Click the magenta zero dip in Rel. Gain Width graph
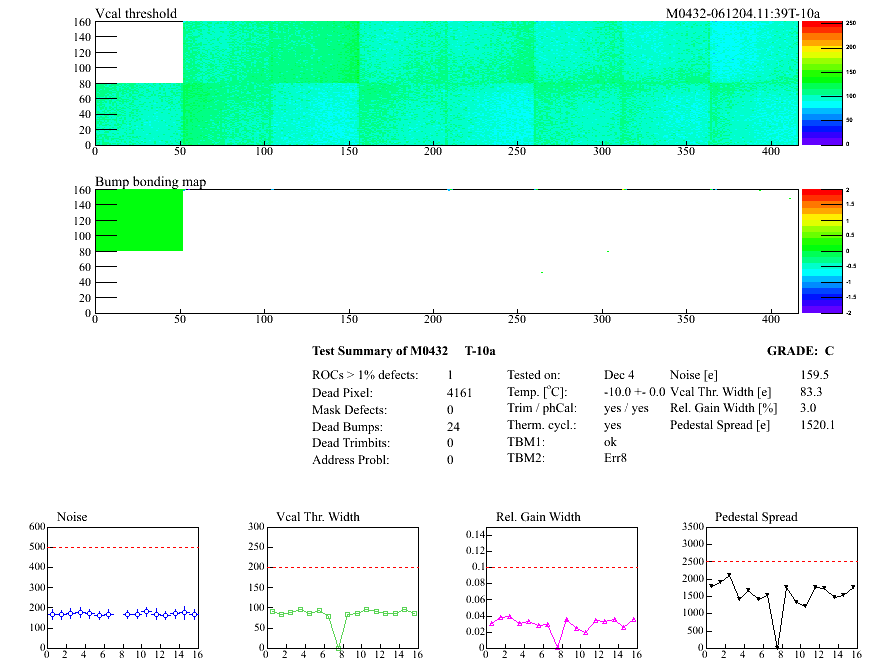This screenshot has width=896, height=672. point(558,647)
